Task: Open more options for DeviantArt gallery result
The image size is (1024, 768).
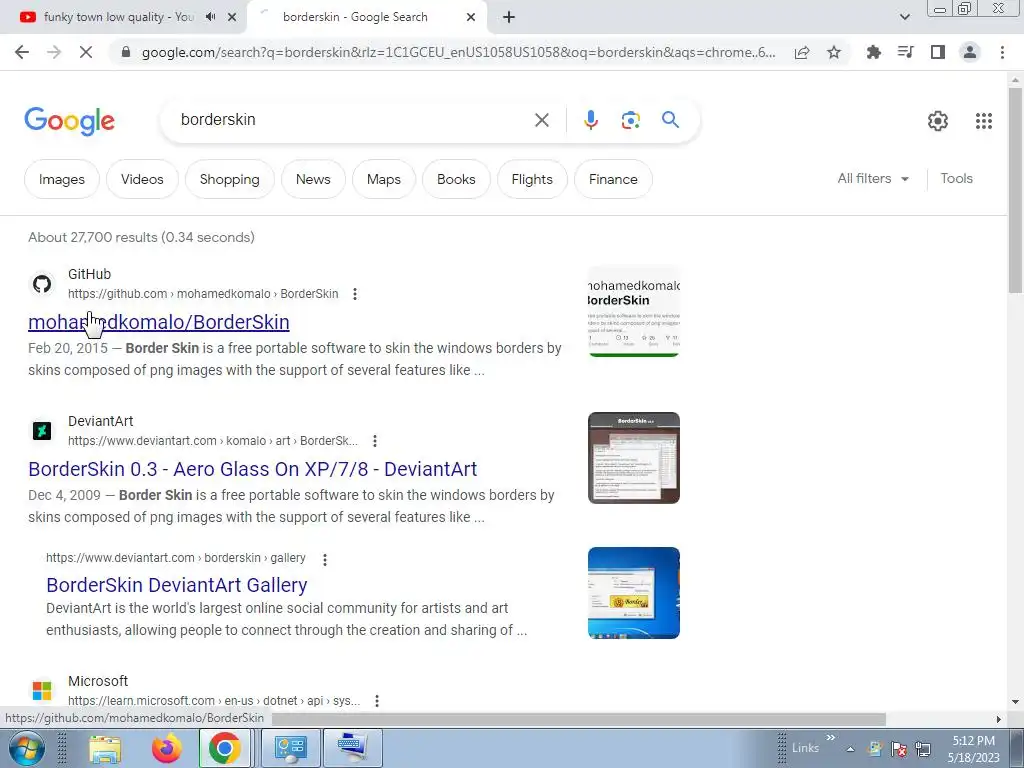Action: pyautogui.click(x=325, y=559)
